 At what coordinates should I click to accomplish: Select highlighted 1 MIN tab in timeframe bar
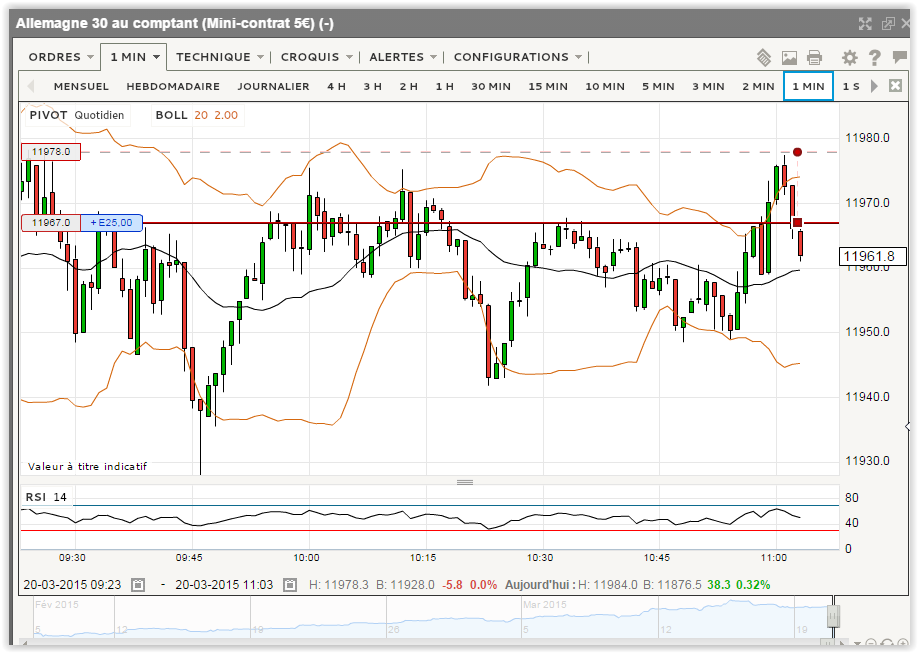809,87
